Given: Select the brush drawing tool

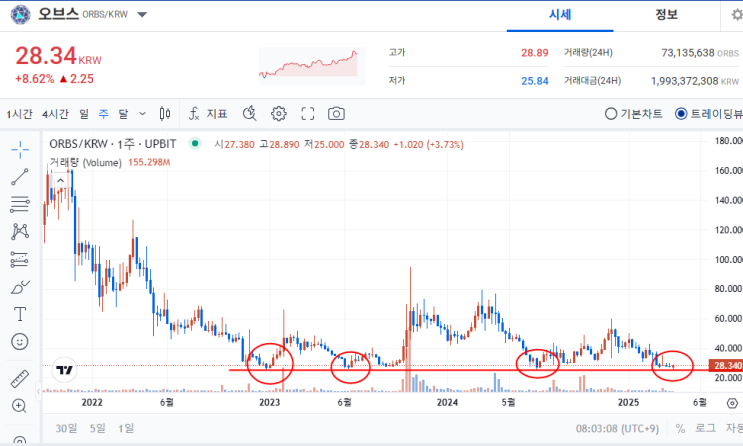Looking at the screenshot, I should [x=19, y=286].
